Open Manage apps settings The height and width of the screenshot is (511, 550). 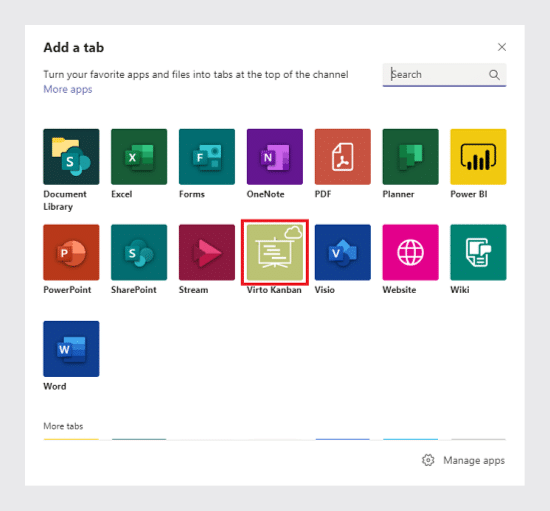tap(463, 460)
